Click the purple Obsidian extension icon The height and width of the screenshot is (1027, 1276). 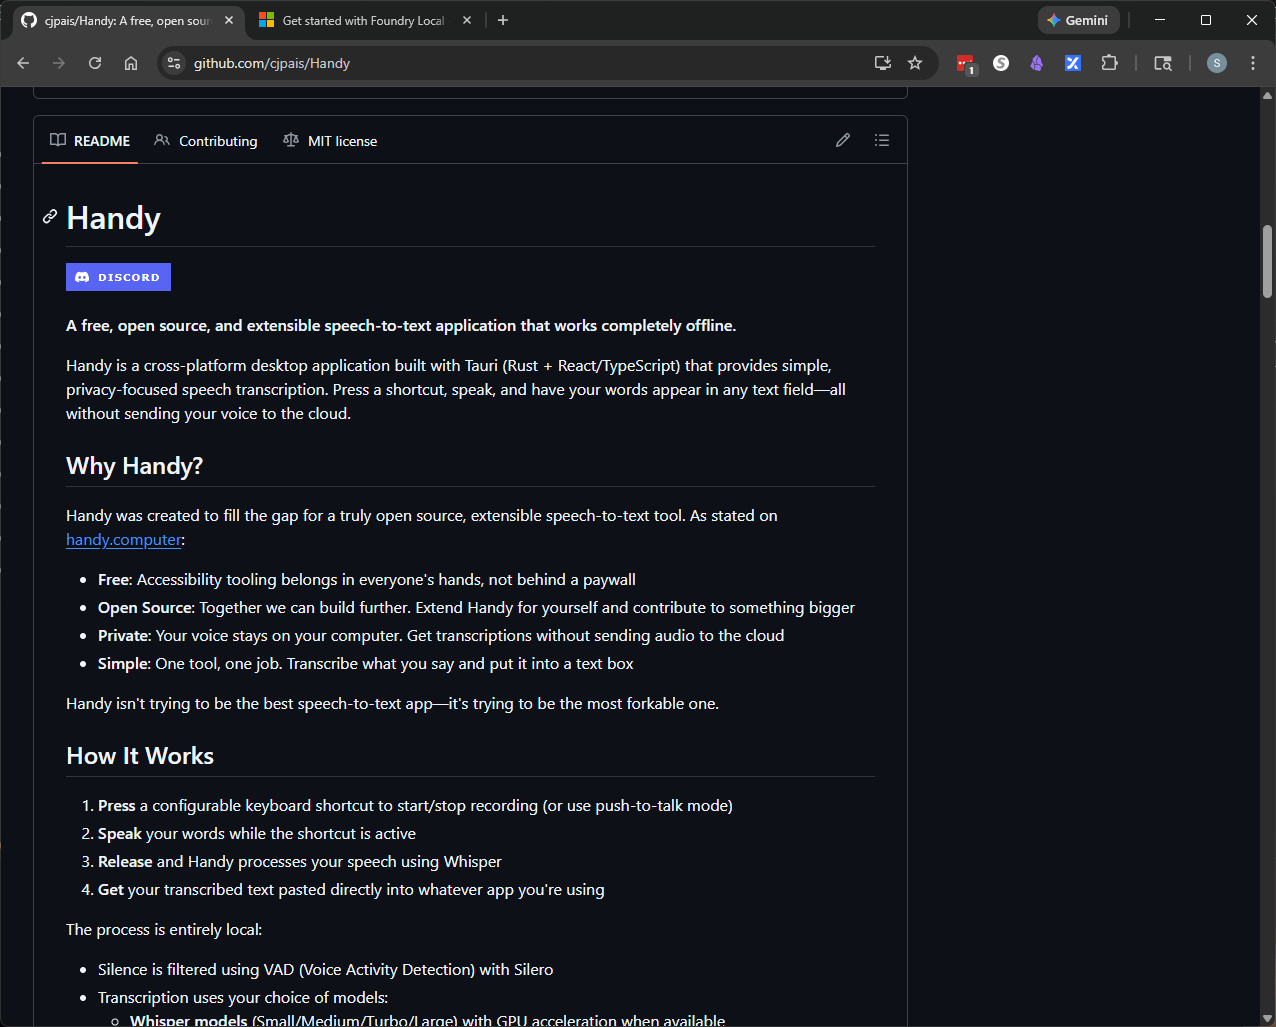click(x=1036, y=63)
